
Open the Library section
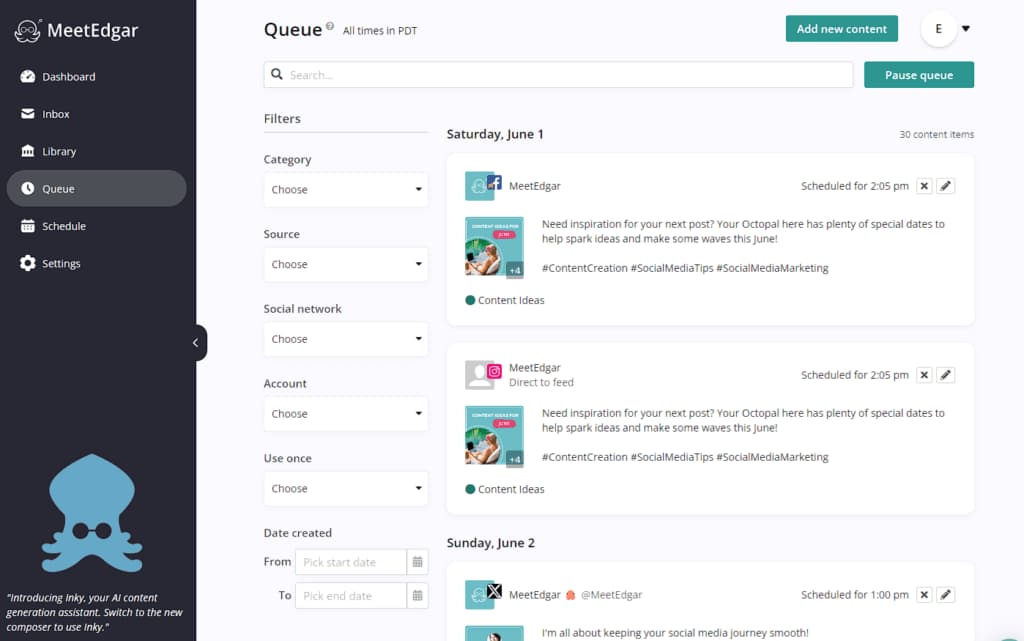point(59,152)
